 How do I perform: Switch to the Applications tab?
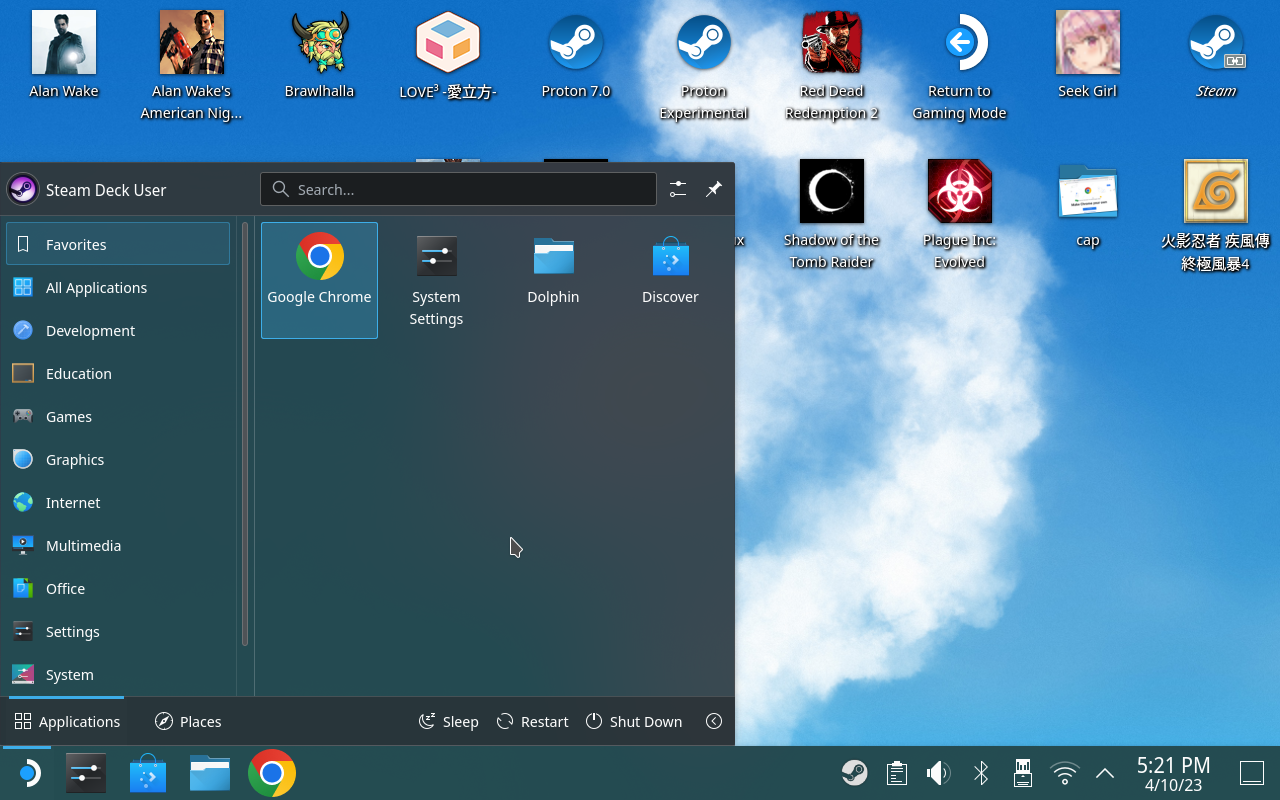67,721
